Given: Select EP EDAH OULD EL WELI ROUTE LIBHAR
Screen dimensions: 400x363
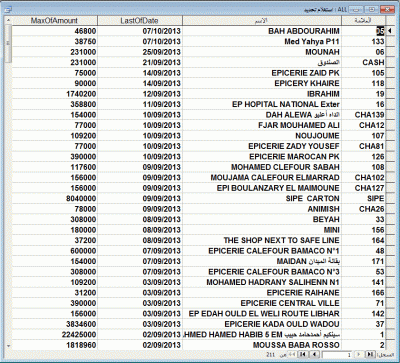Looking at the screenshot, I should click(x=262, y=314).
